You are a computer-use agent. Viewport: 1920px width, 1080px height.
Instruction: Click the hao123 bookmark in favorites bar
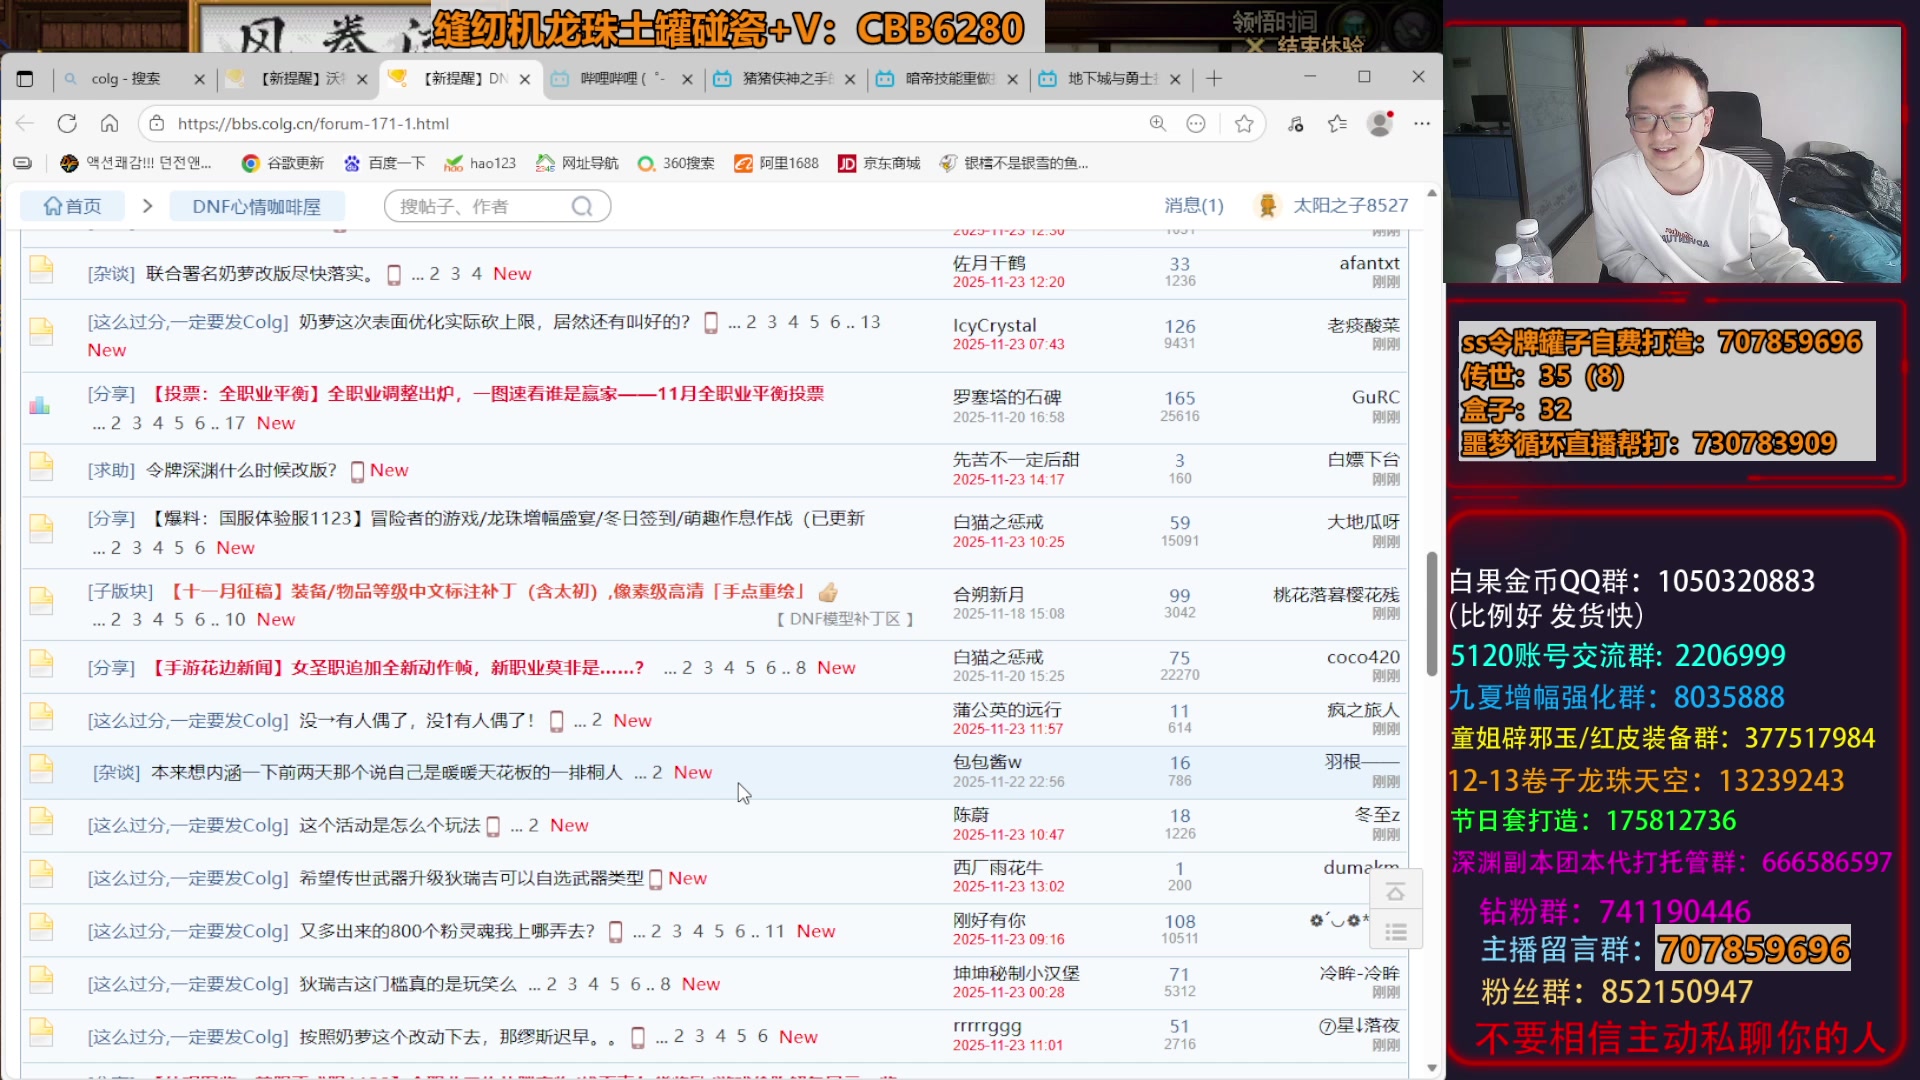click(480, 163)
